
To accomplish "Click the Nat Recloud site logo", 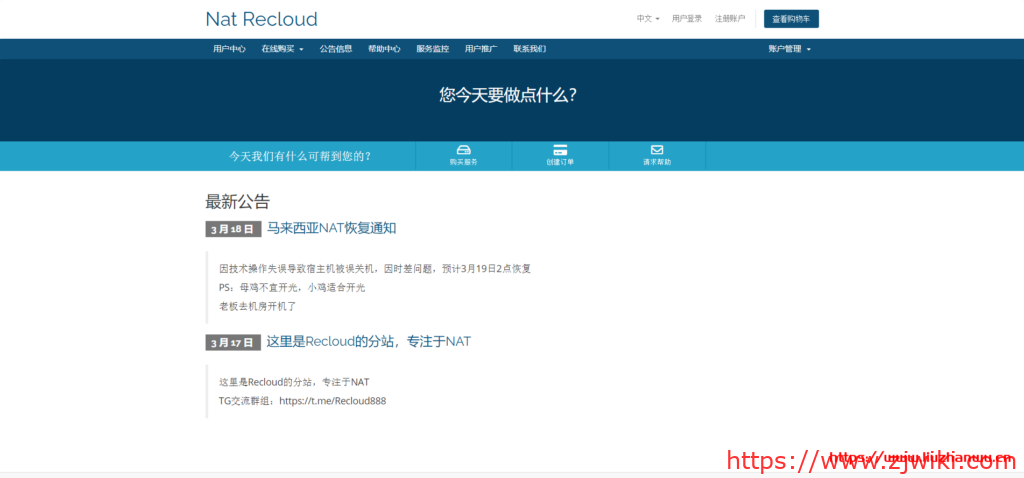I will [x=261, y=19].
